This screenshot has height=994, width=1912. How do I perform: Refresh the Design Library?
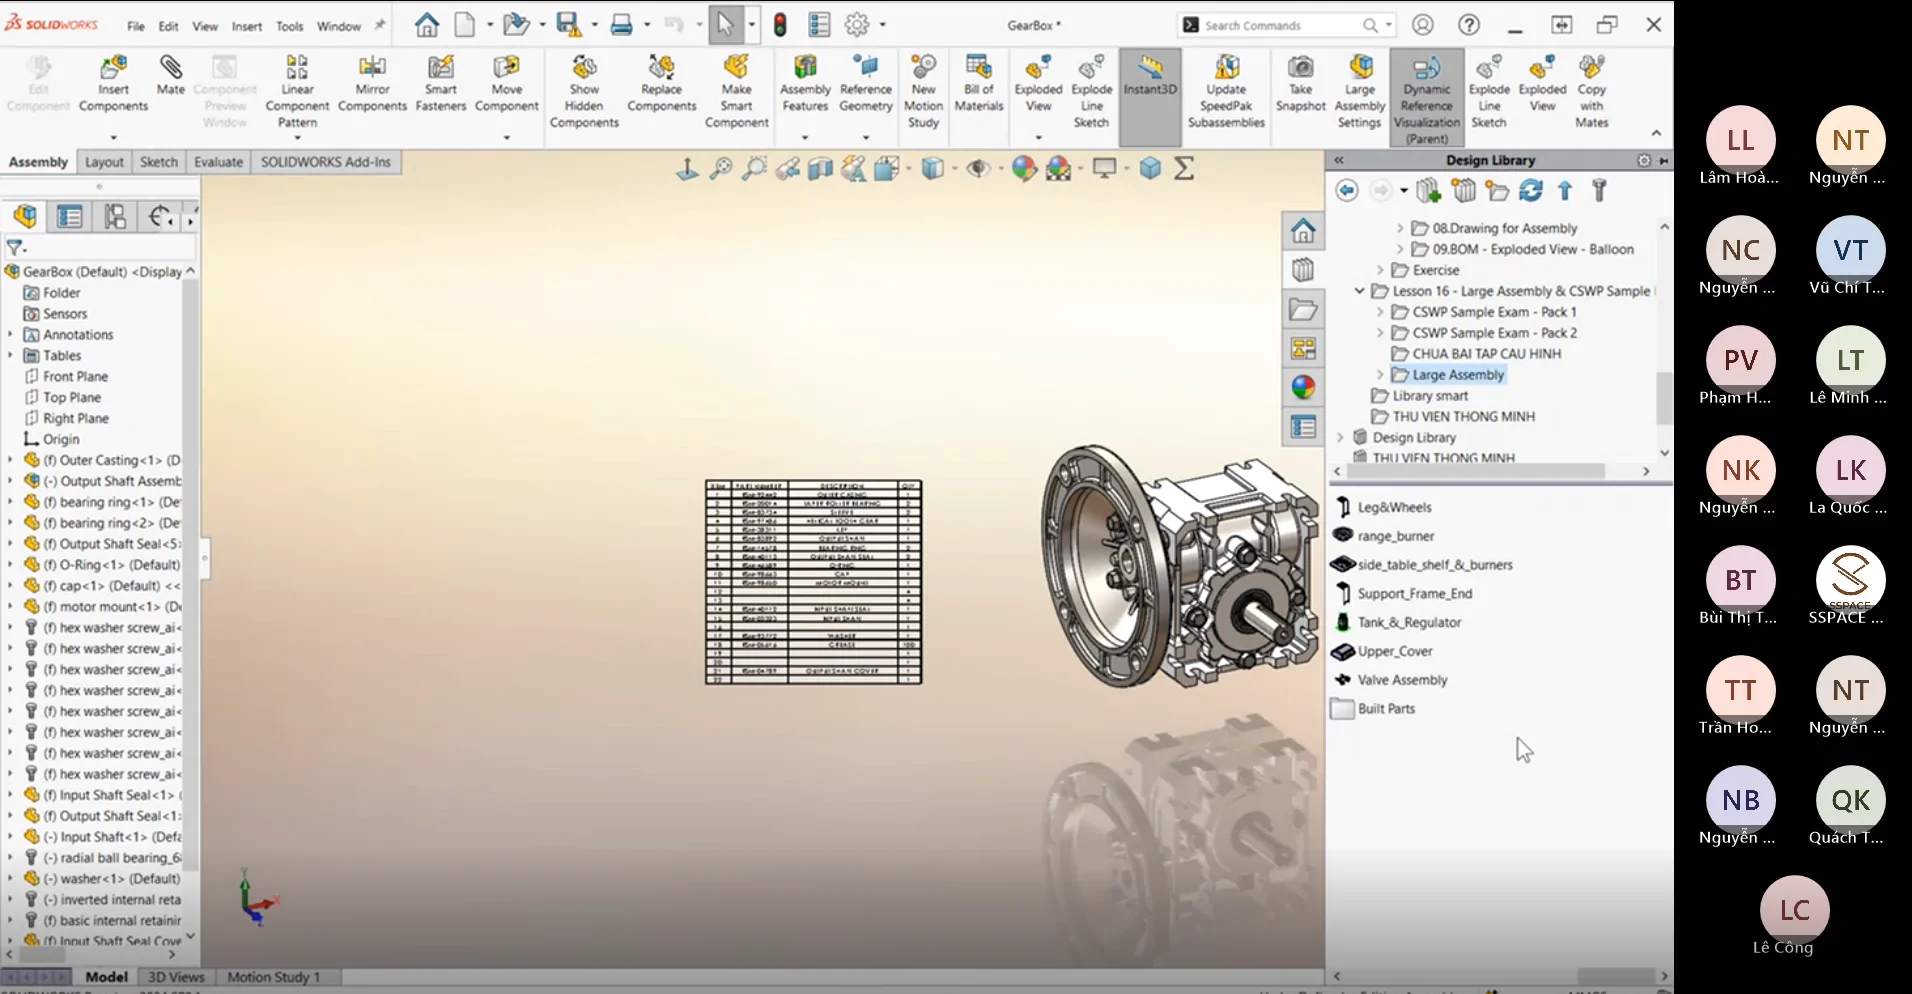[1531, 190]
